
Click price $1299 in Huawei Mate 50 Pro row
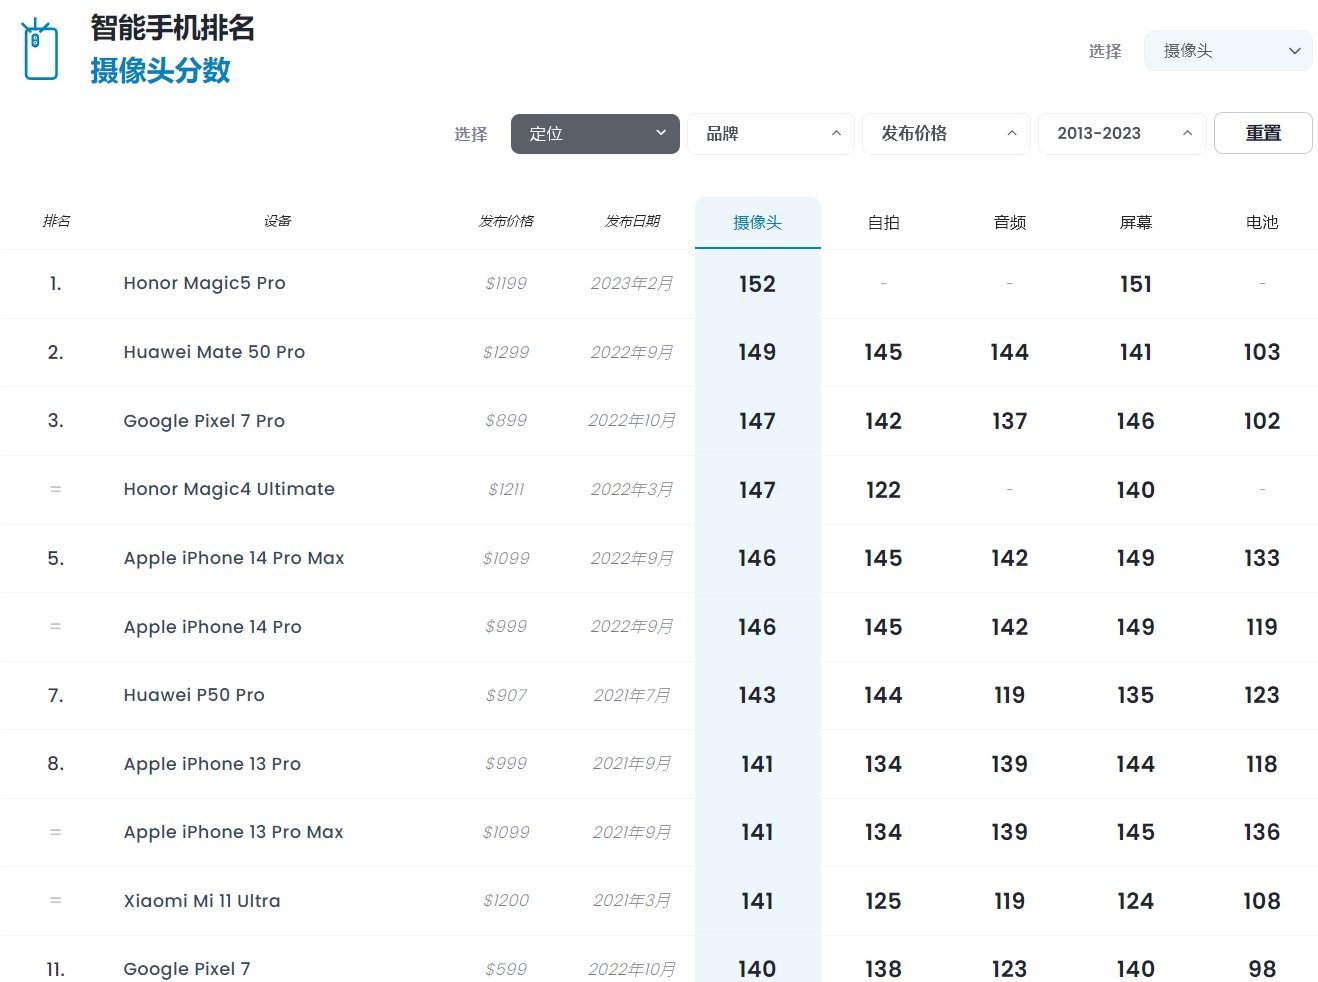(506, 352)
